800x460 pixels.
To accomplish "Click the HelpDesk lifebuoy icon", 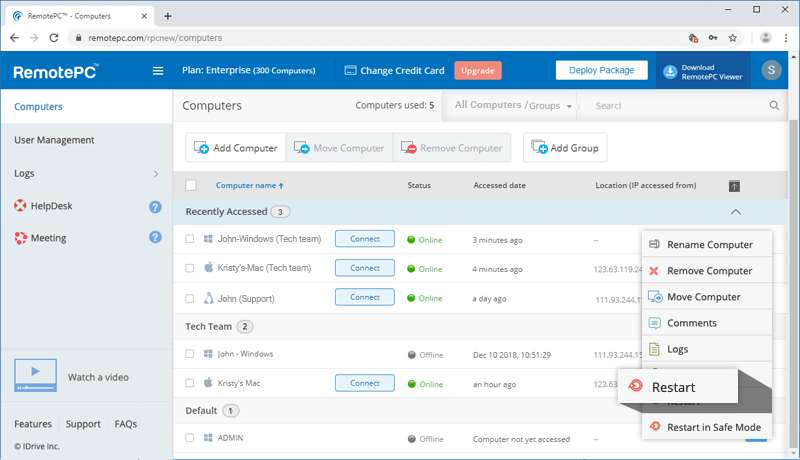I will pyautogui.click(x=20, y=206).
